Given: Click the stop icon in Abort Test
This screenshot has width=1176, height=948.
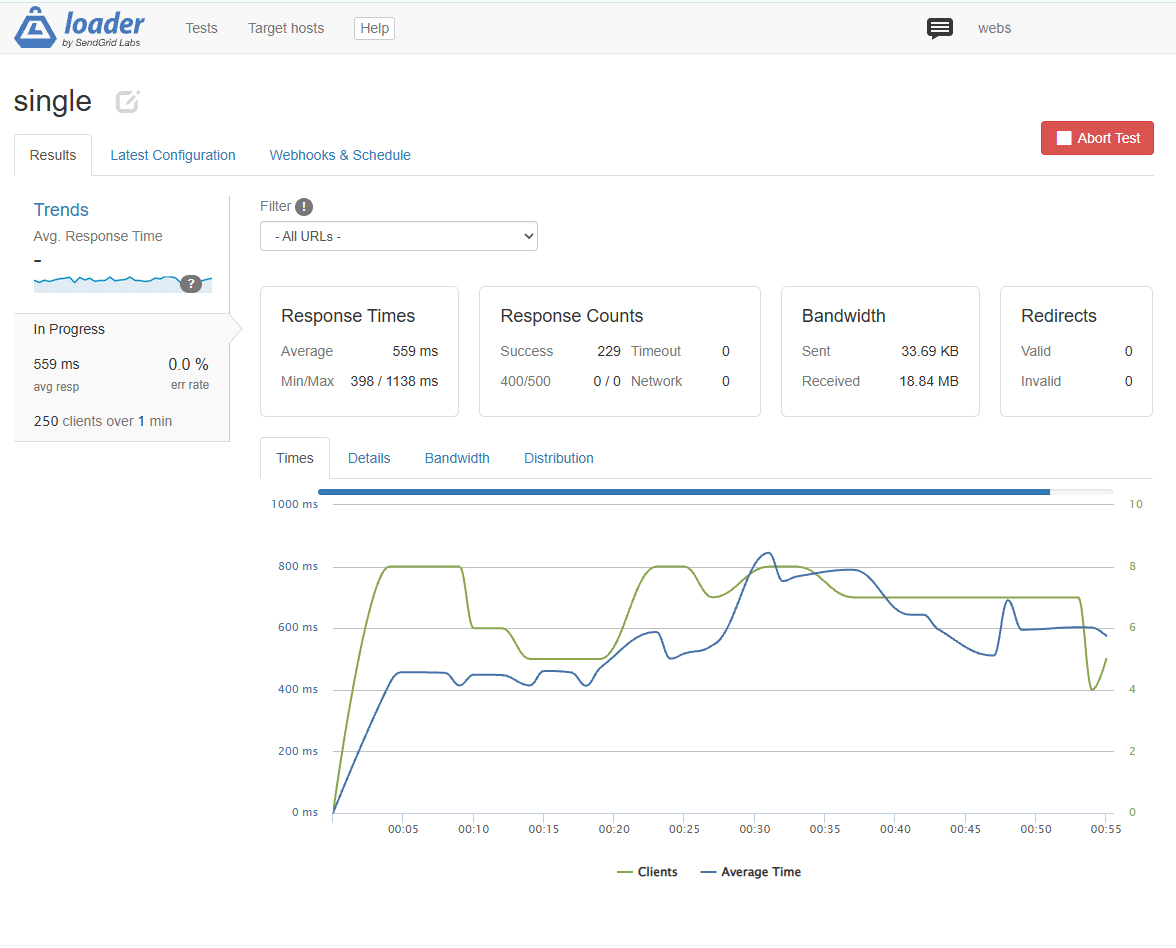Looking at the screenshot, I should tap(1064, 138).
